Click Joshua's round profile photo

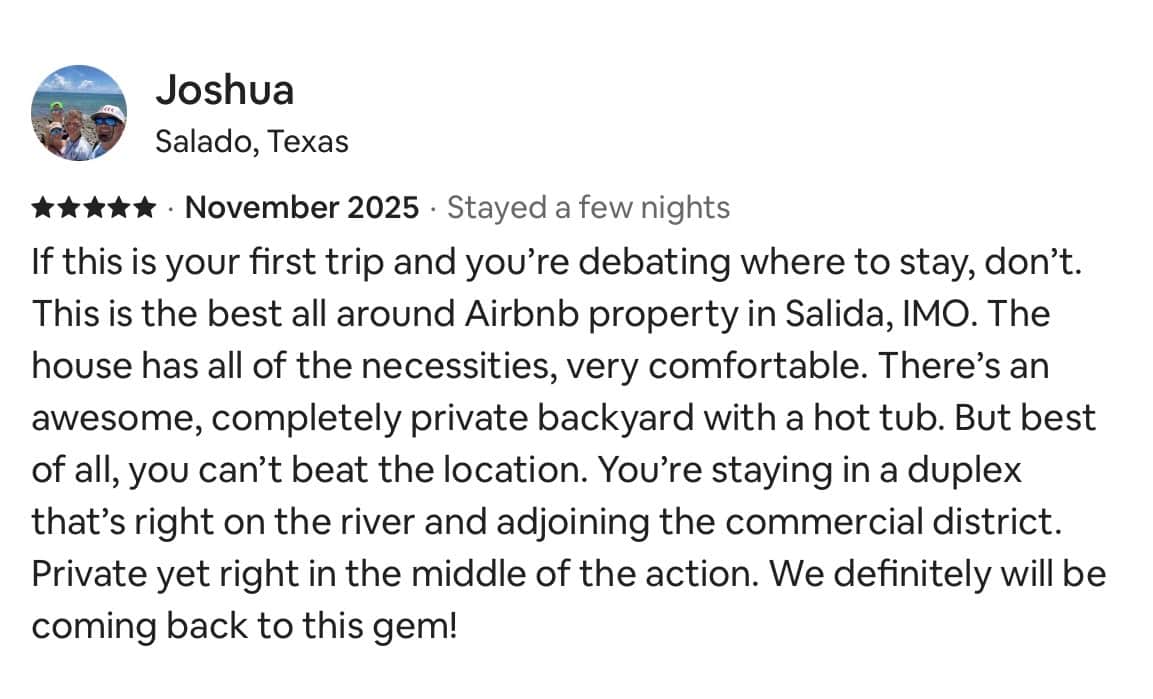79,113
